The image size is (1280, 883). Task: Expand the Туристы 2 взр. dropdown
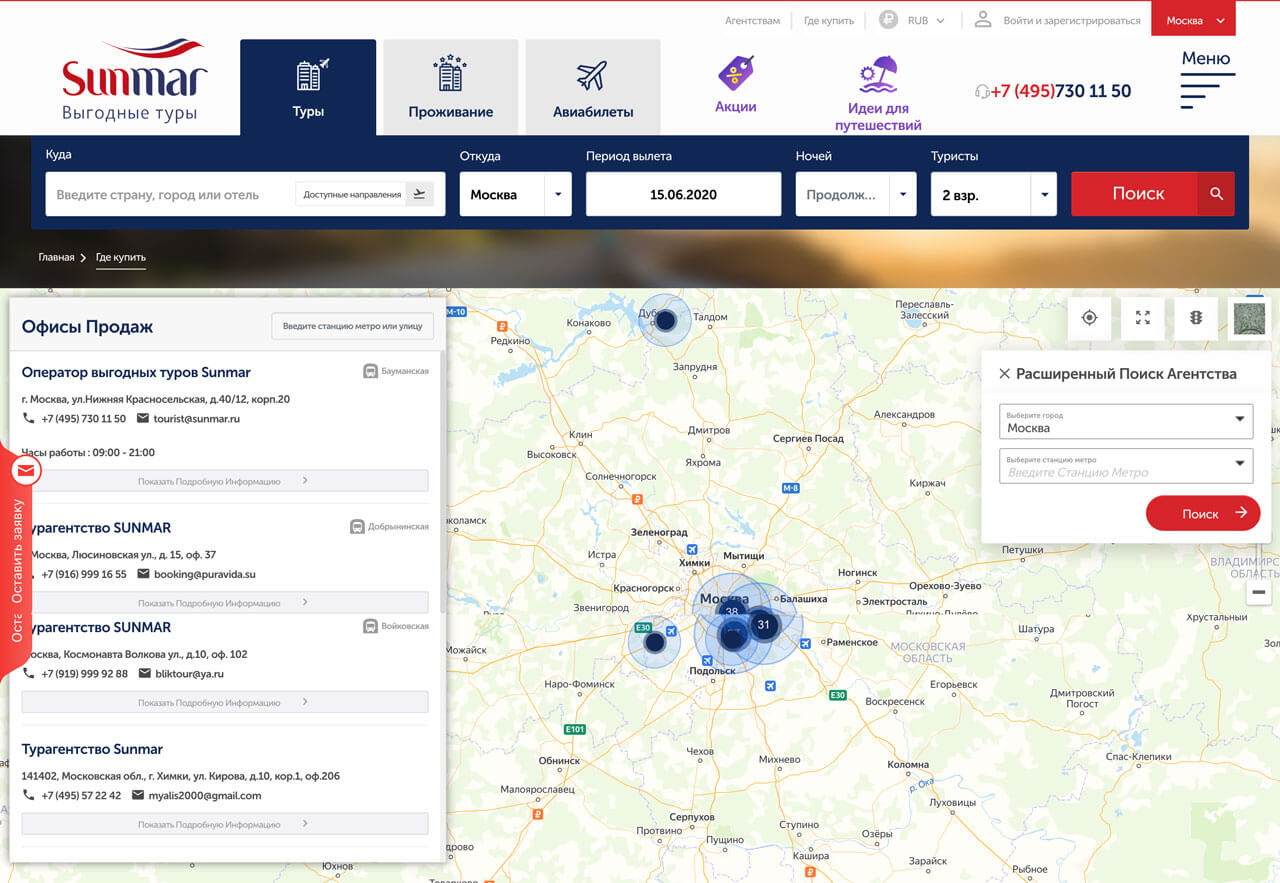click(994, 194)
